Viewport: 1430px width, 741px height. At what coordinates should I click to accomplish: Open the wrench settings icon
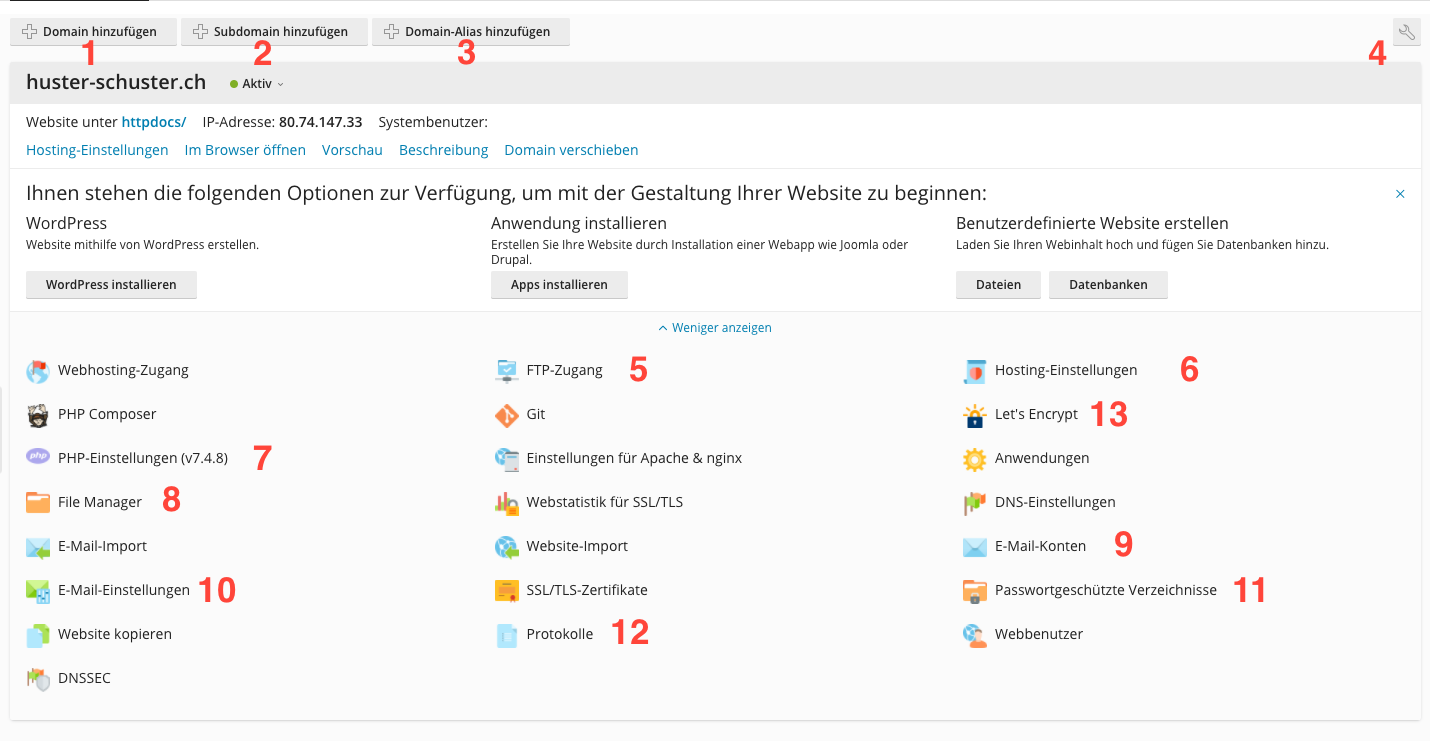1406,32
